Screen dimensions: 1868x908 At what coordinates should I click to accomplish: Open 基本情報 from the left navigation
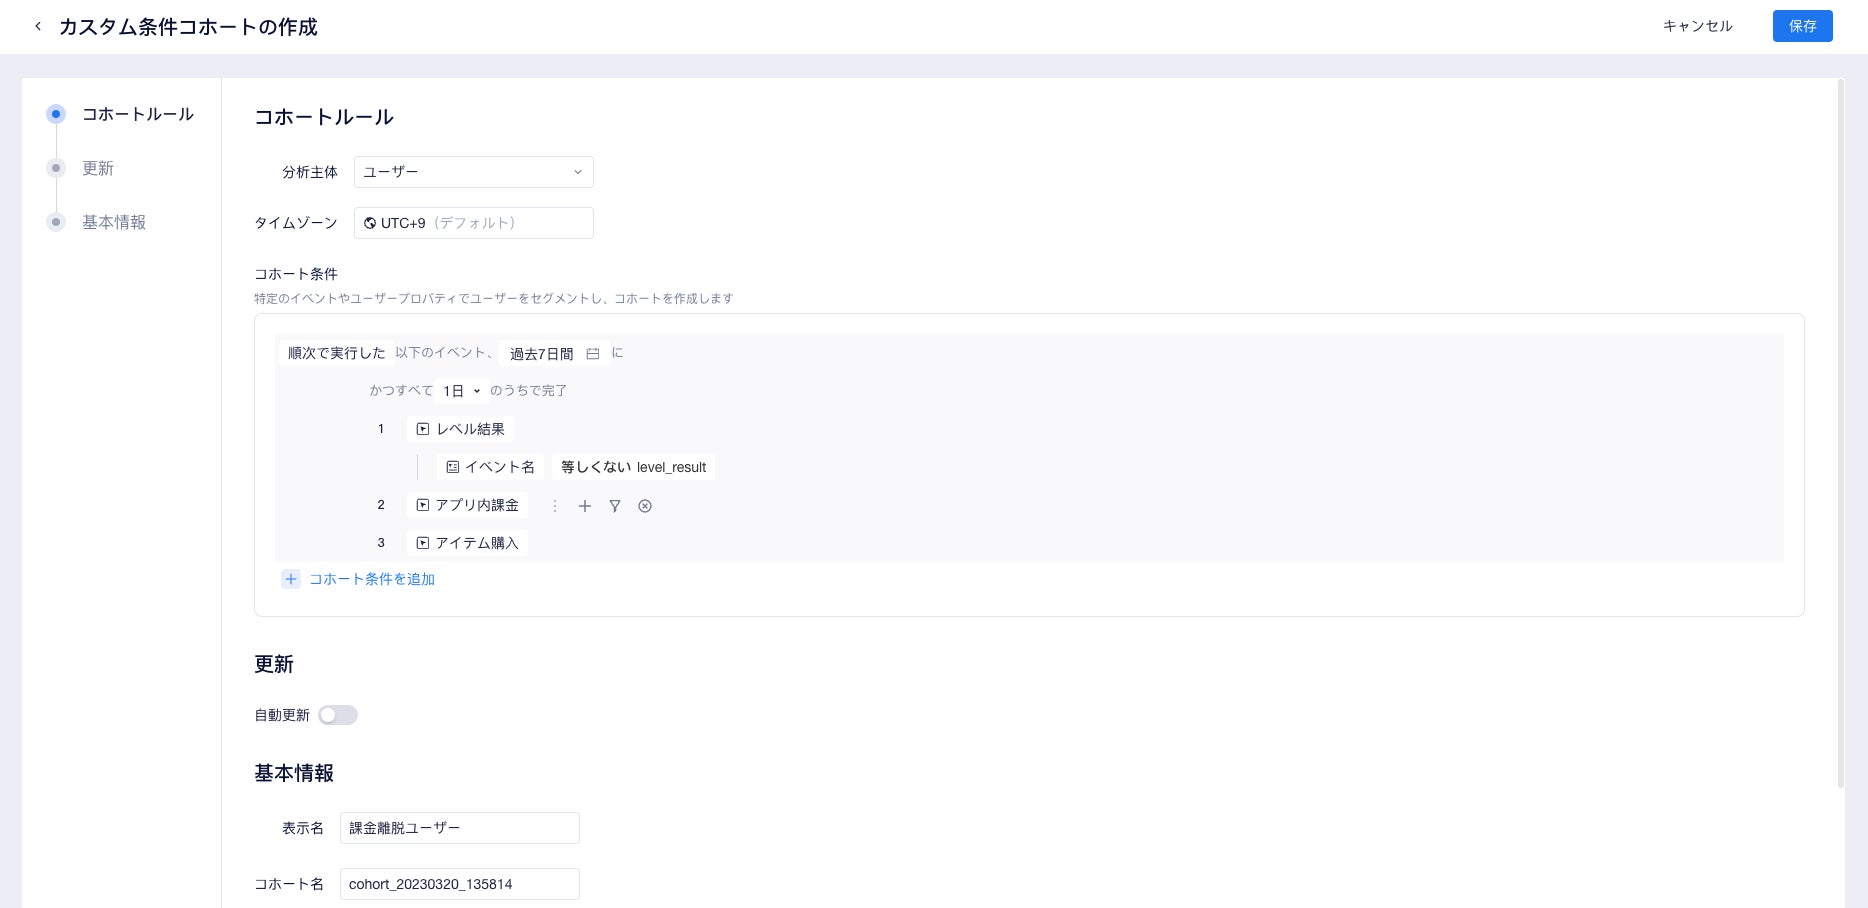(114, 222)
